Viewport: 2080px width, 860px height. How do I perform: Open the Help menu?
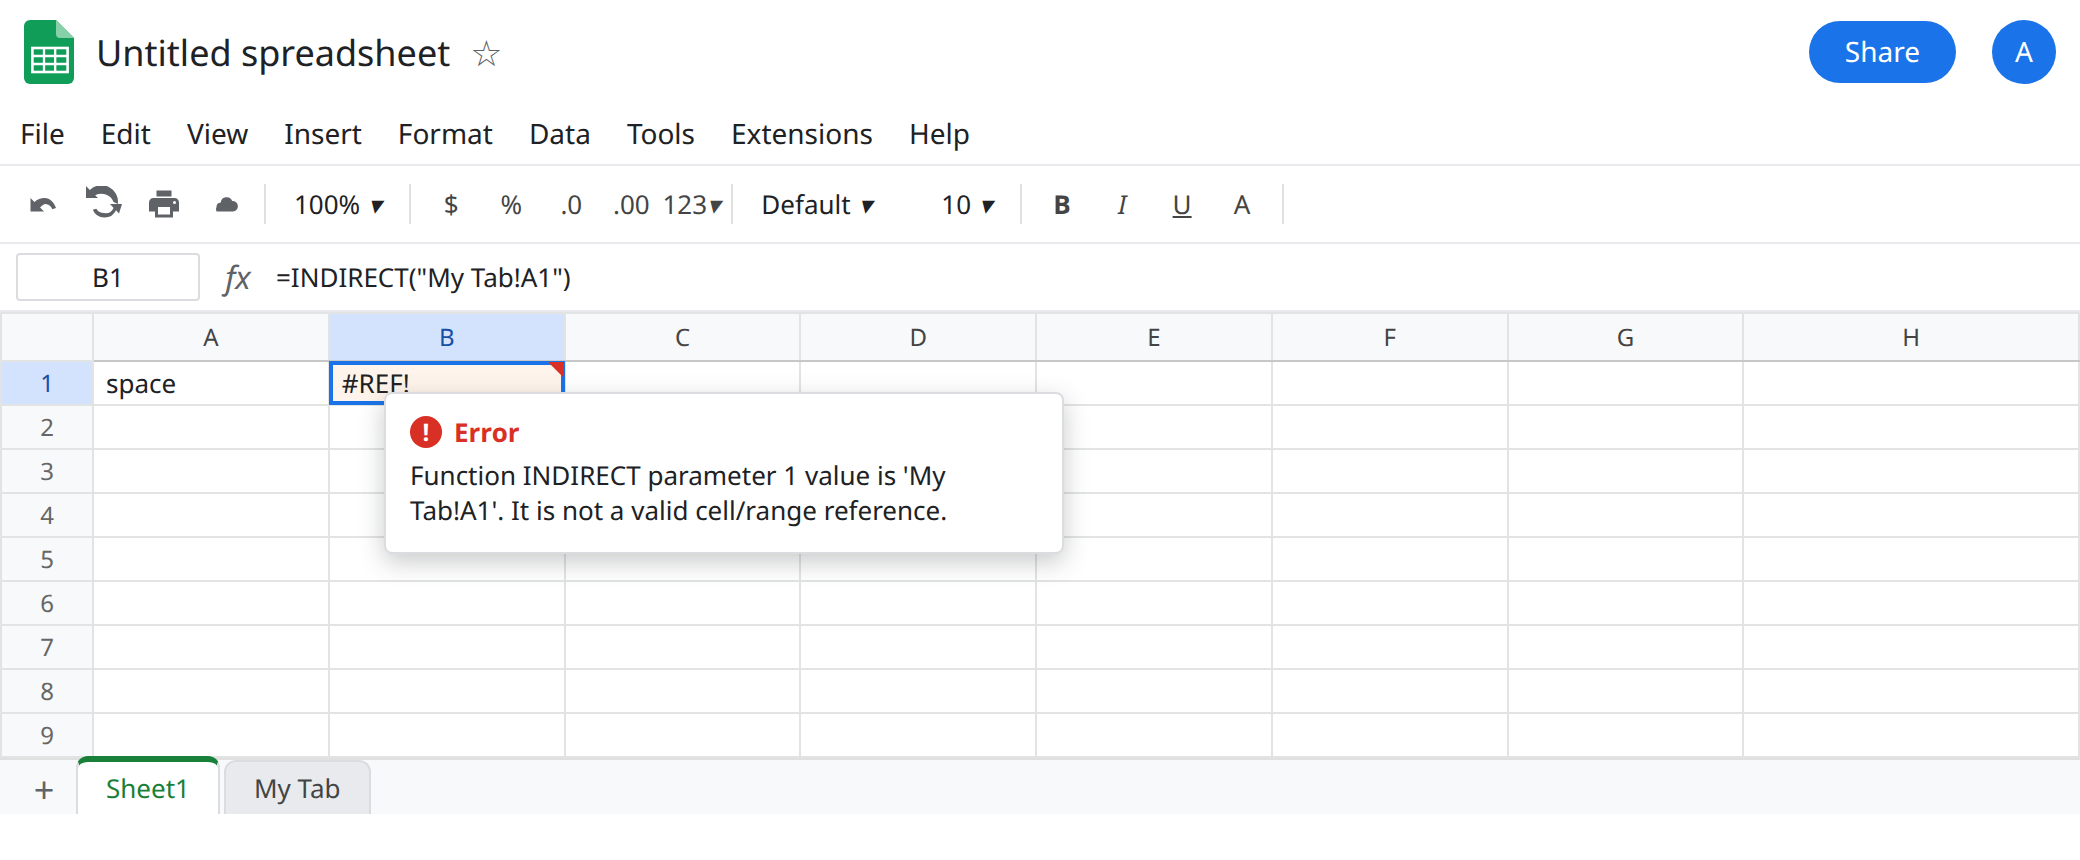point(939,134)
